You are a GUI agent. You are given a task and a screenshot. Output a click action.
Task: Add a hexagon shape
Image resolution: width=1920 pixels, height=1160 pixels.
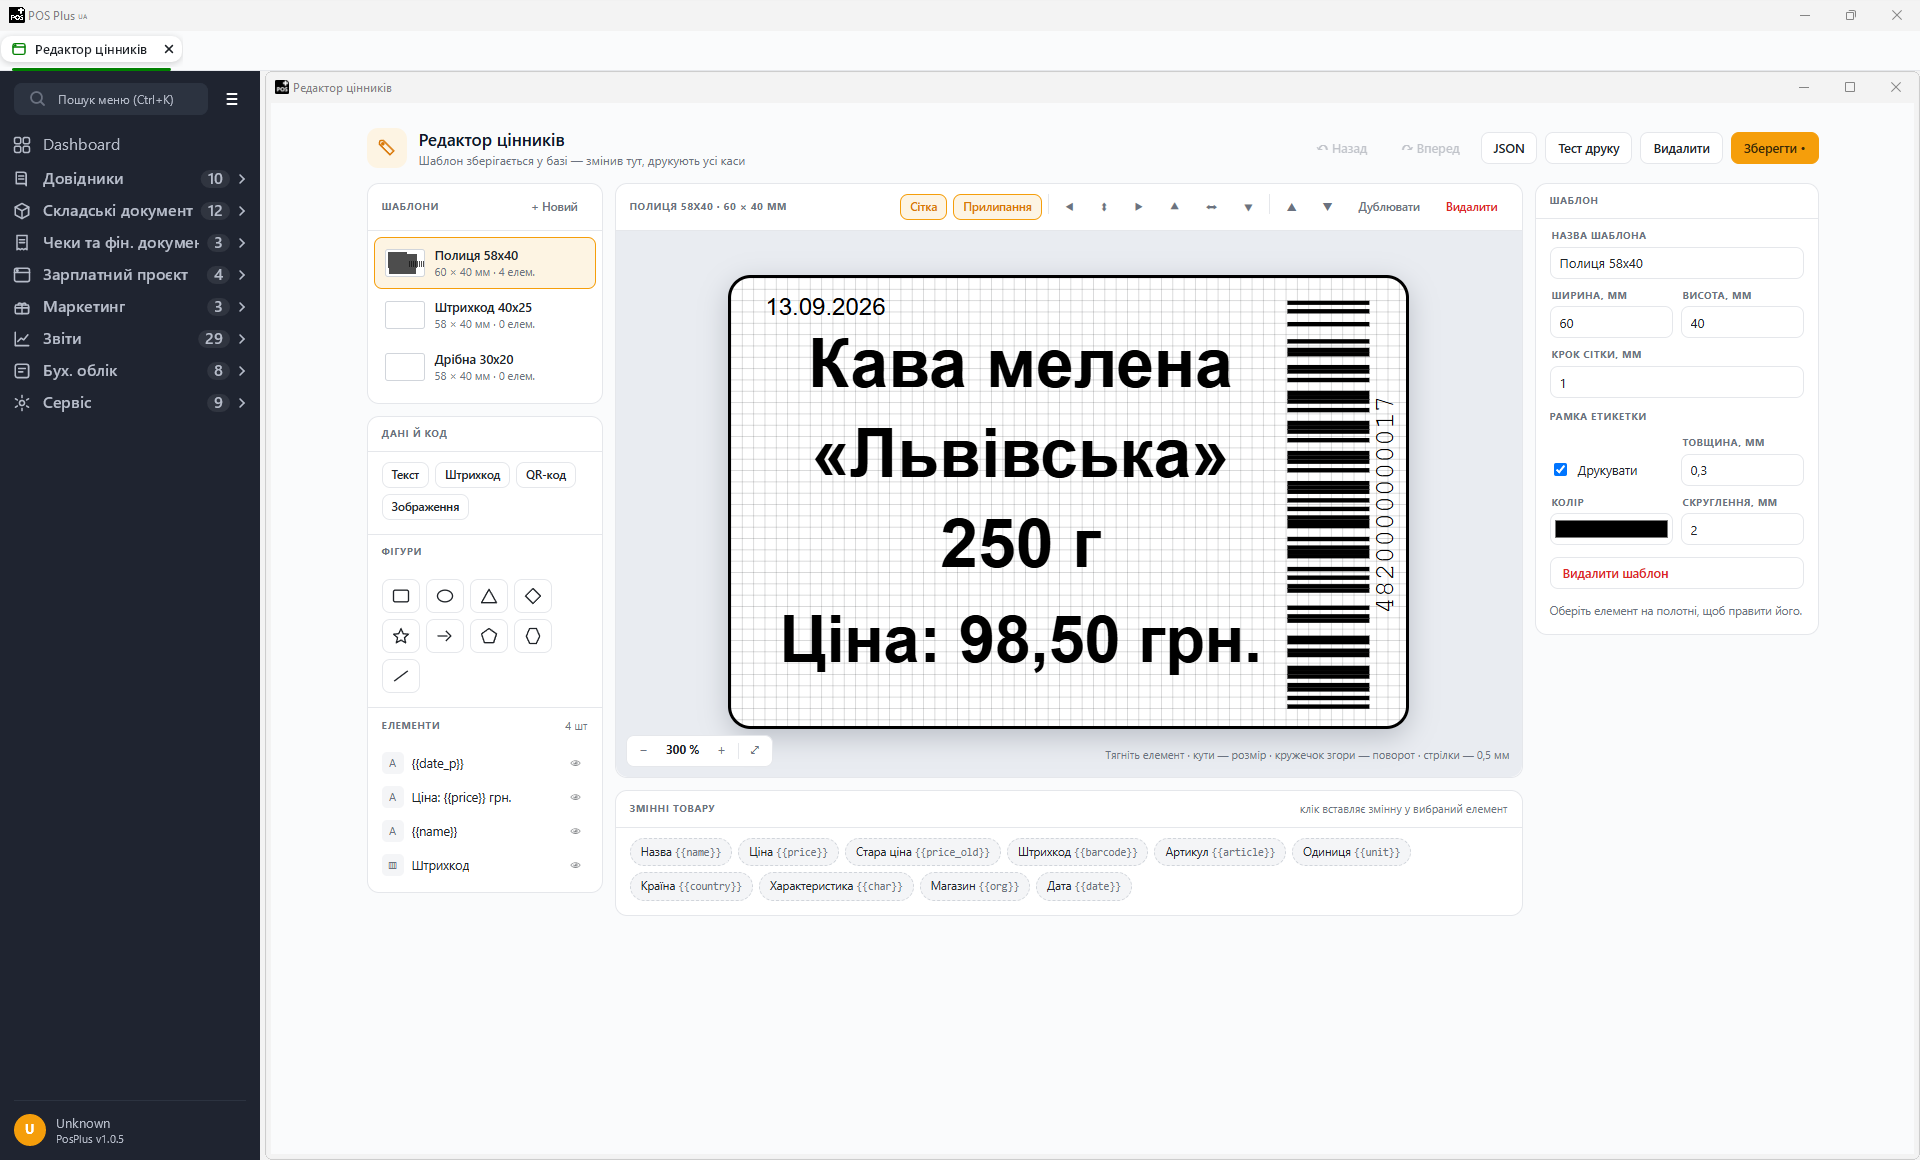(x=533, y=636)
